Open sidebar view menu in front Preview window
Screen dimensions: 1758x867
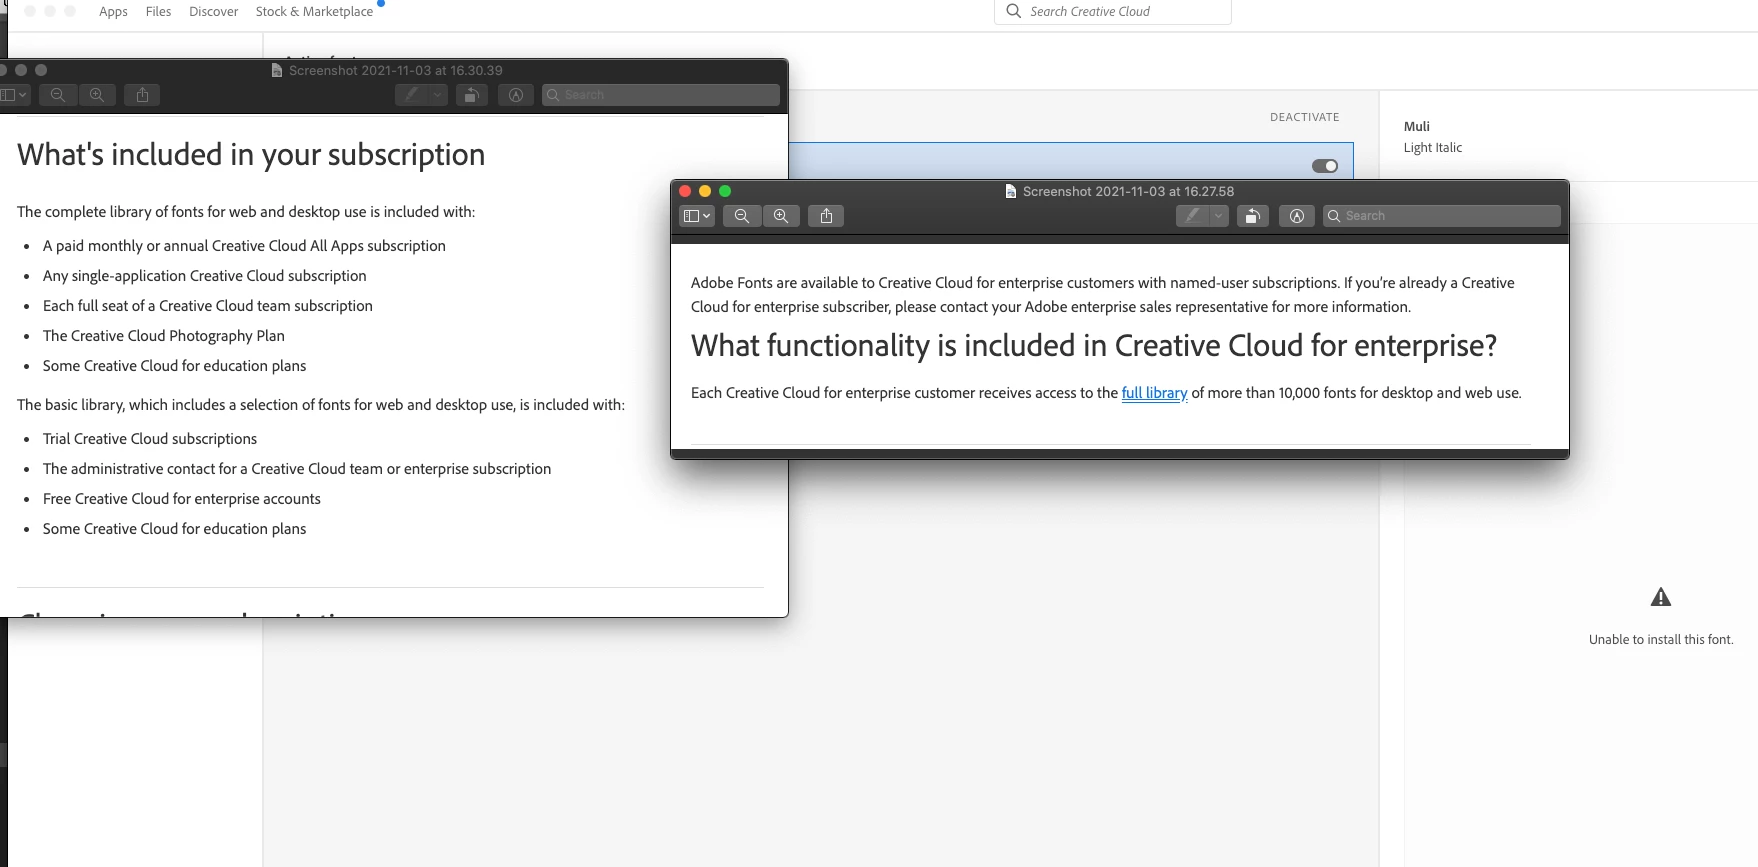696,216
